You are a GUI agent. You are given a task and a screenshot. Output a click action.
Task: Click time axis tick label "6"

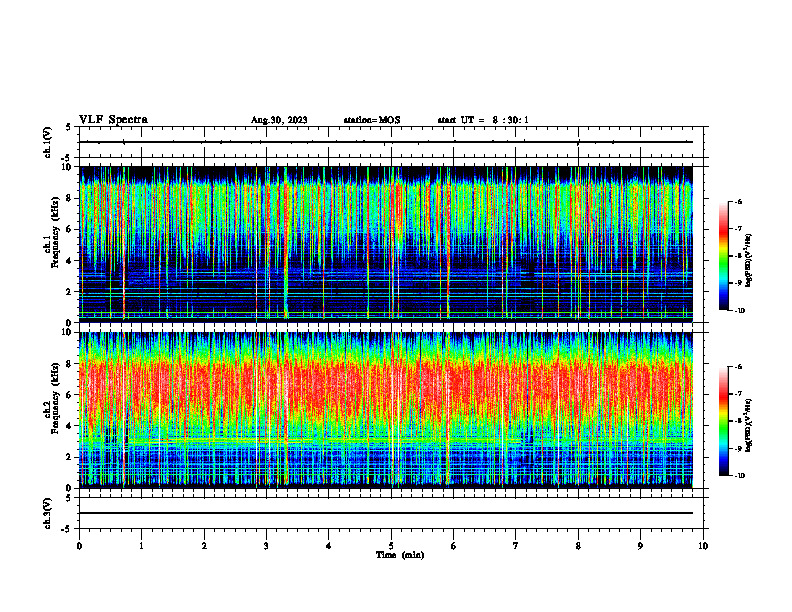453,546
